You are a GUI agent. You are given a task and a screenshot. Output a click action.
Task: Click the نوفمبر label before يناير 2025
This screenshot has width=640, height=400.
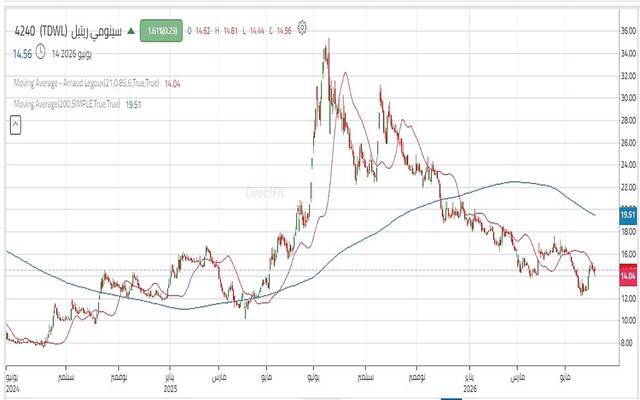pos(119,378)
